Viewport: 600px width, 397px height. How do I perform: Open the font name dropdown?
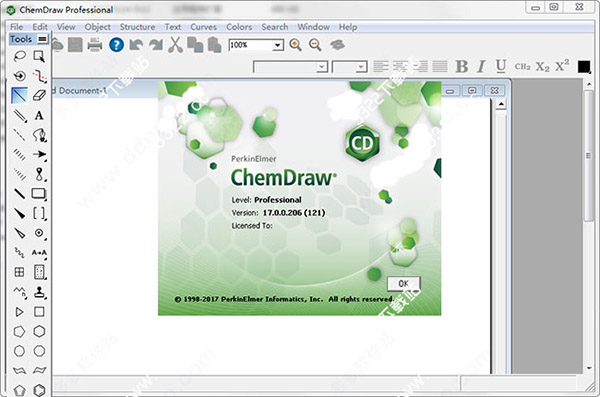click(x=322, y=67)
